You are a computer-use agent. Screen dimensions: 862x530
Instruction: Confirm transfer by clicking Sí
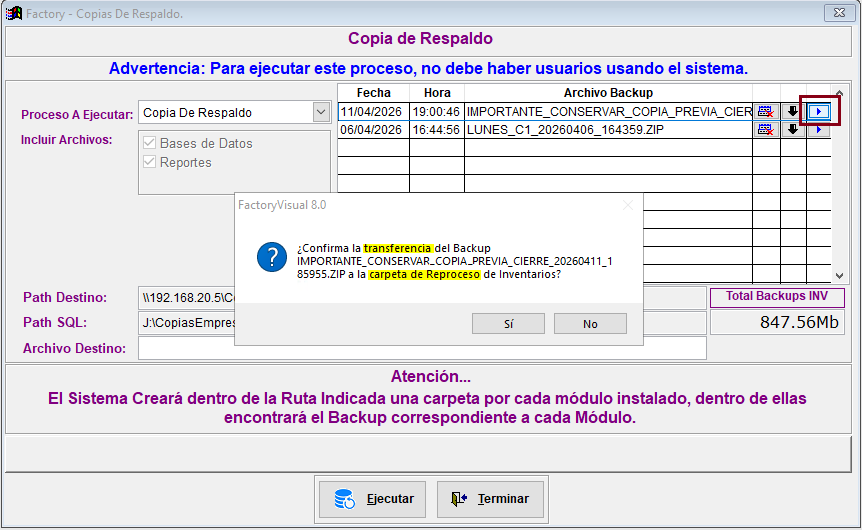(508, 324)
